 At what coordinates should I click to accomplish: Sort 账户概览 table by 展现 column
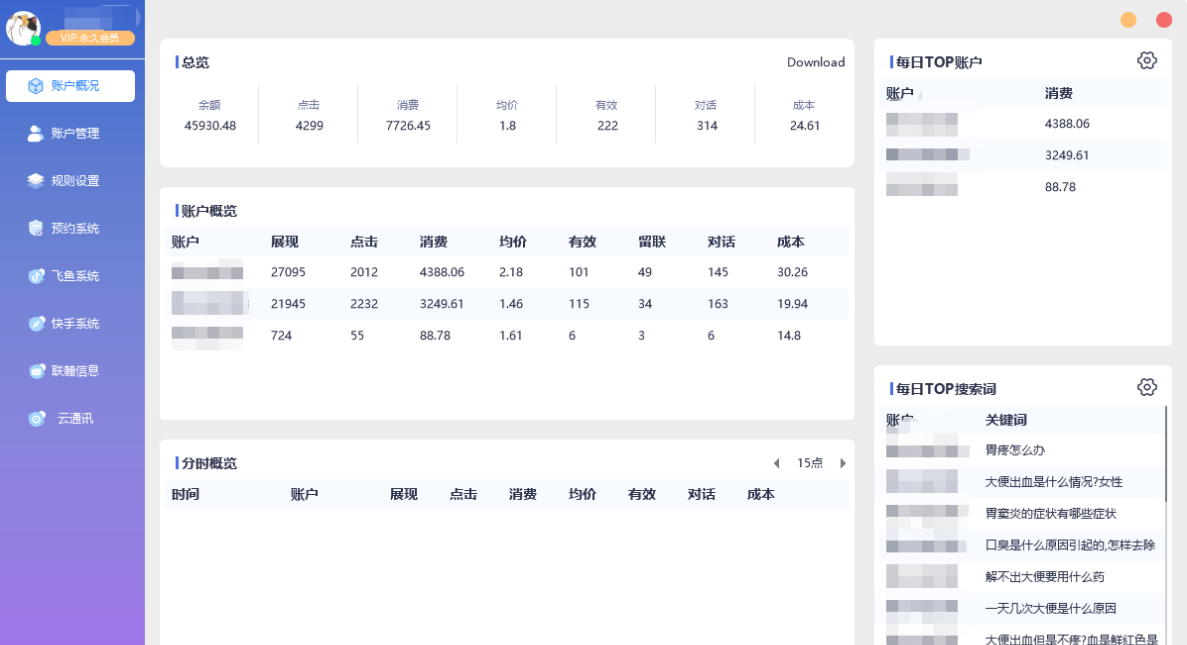coord(284,242)
